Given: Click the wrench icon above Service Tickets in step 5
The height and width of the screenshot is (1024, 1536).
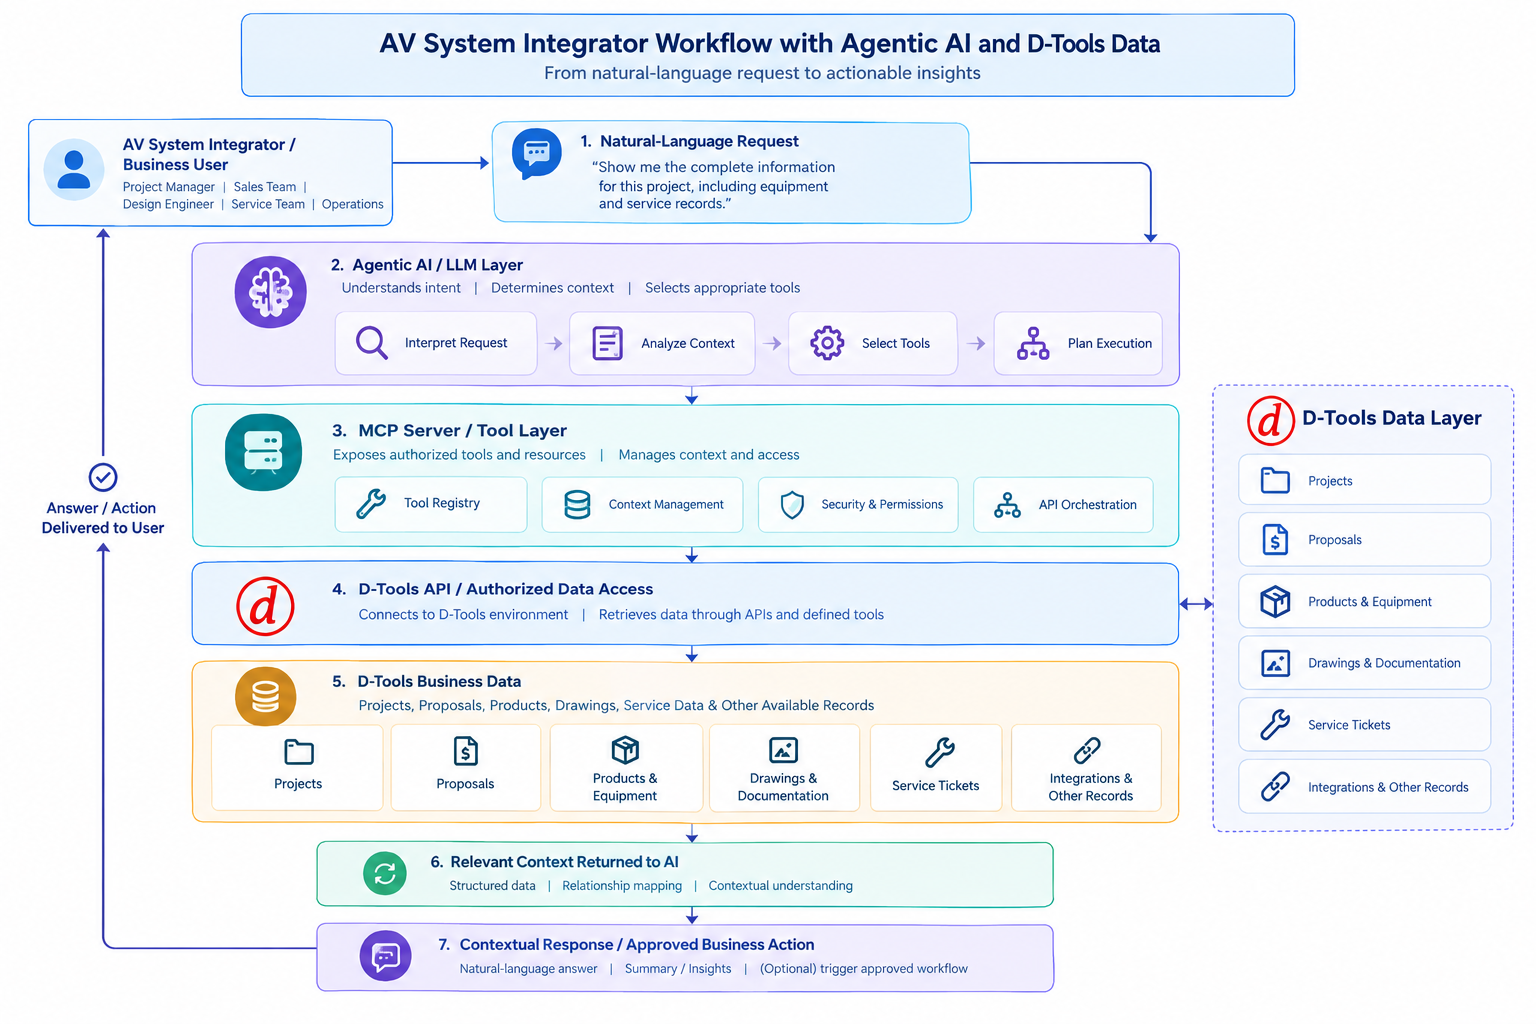Looking at the screenshot, I should coord(940,752).
